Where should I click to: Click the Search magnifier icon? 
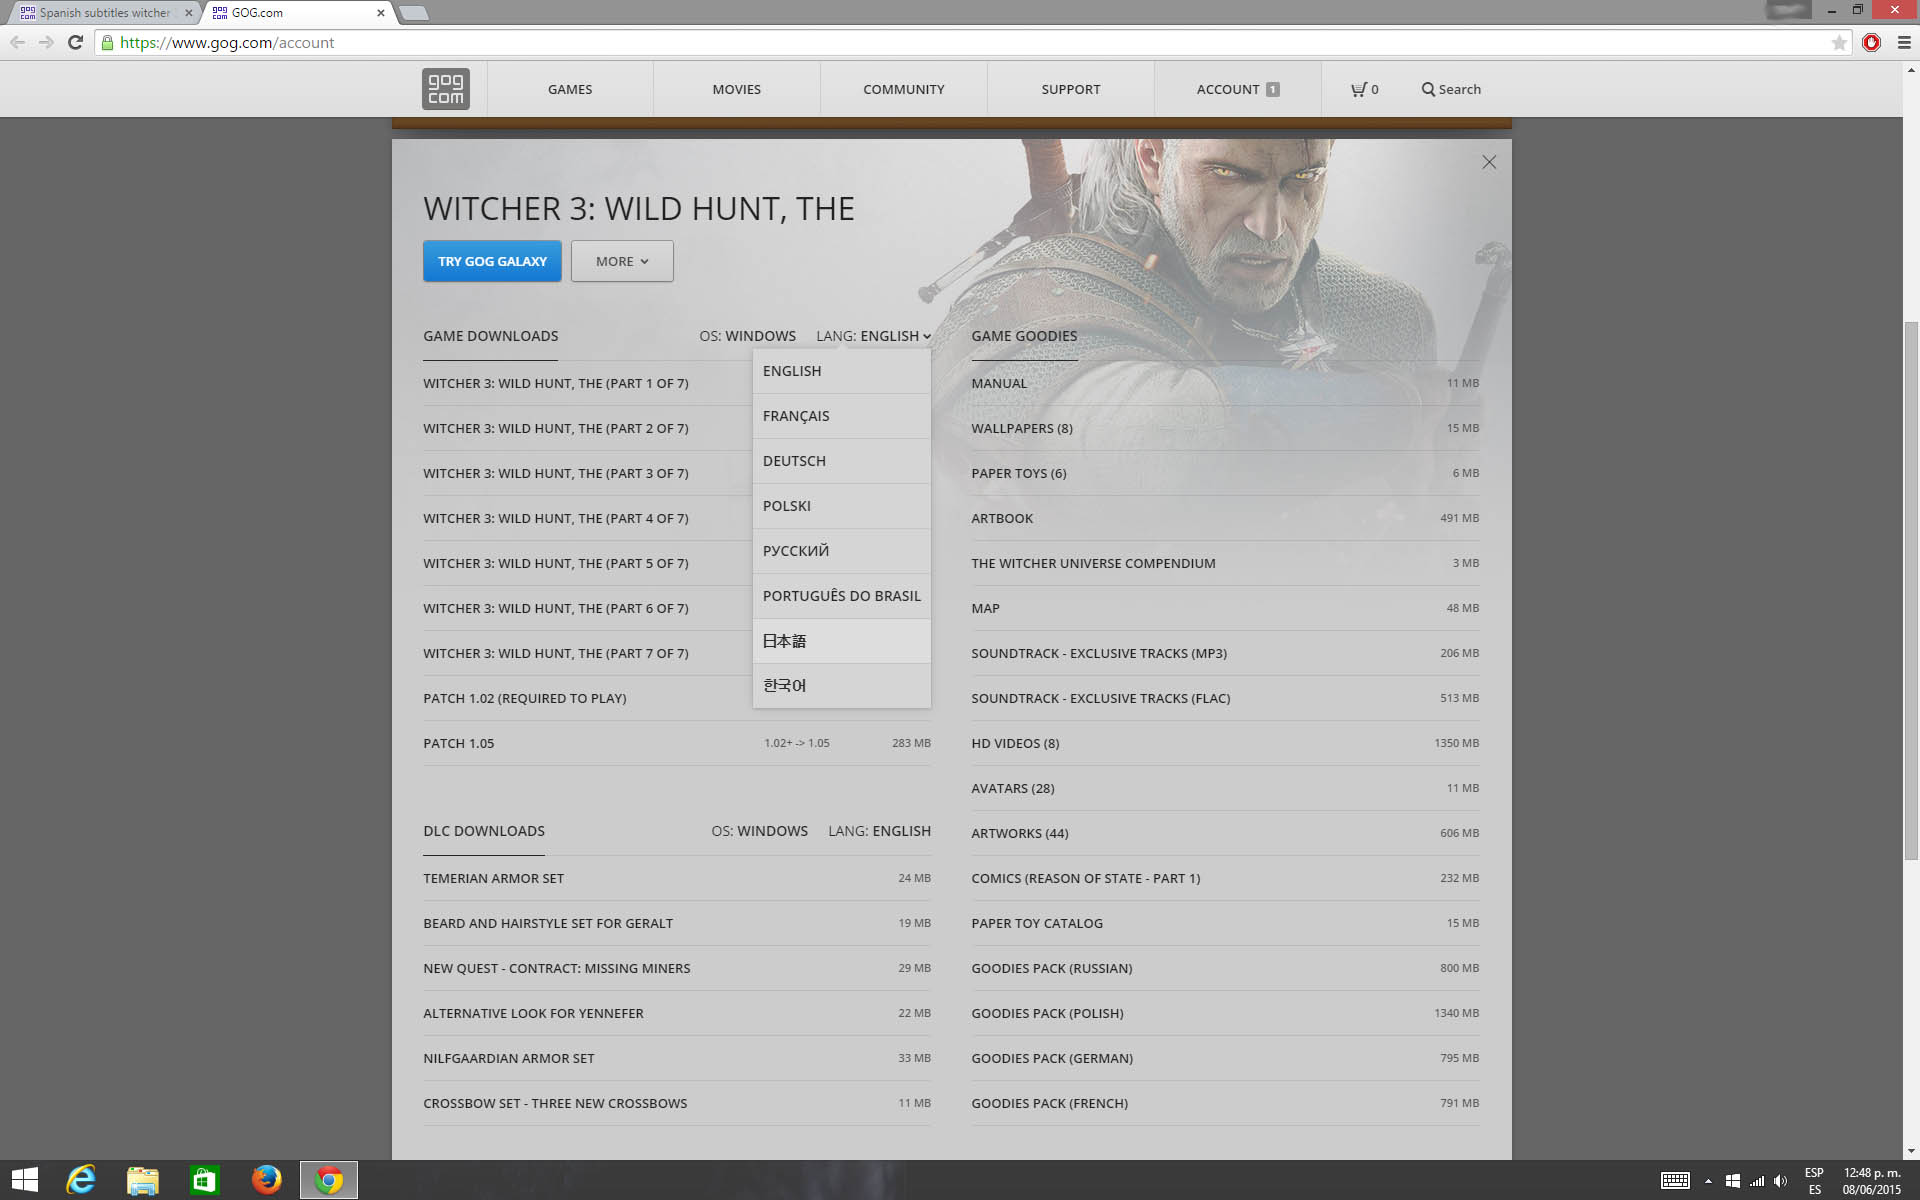(x=1428, y=89)
